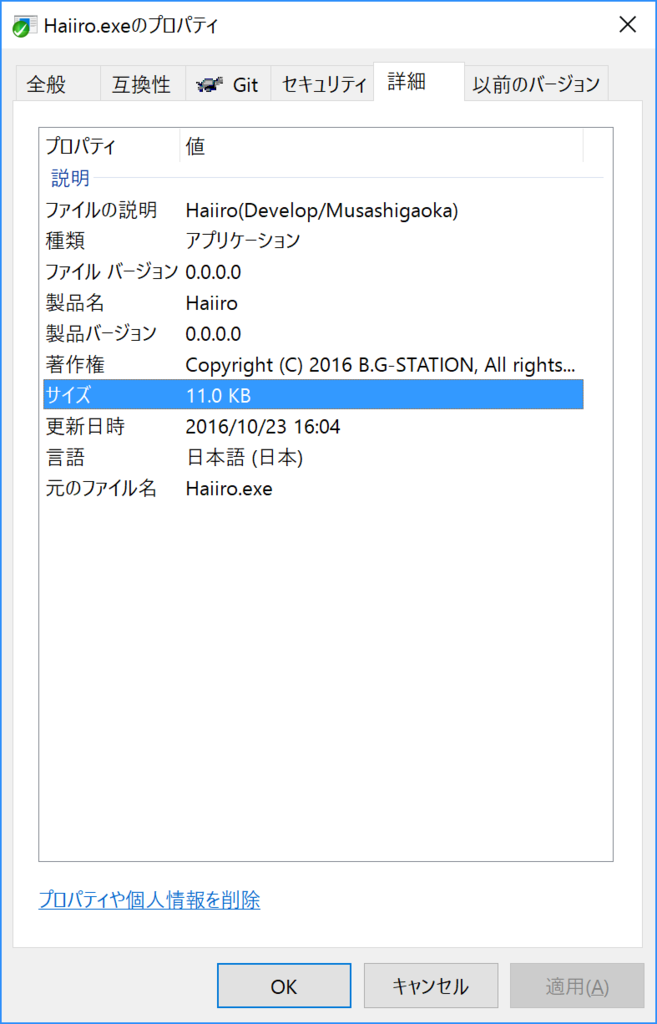The height and width of the screenshot is (1024, 657).
Task: Open the 互換性 tab
Action: tap(142, 84)
